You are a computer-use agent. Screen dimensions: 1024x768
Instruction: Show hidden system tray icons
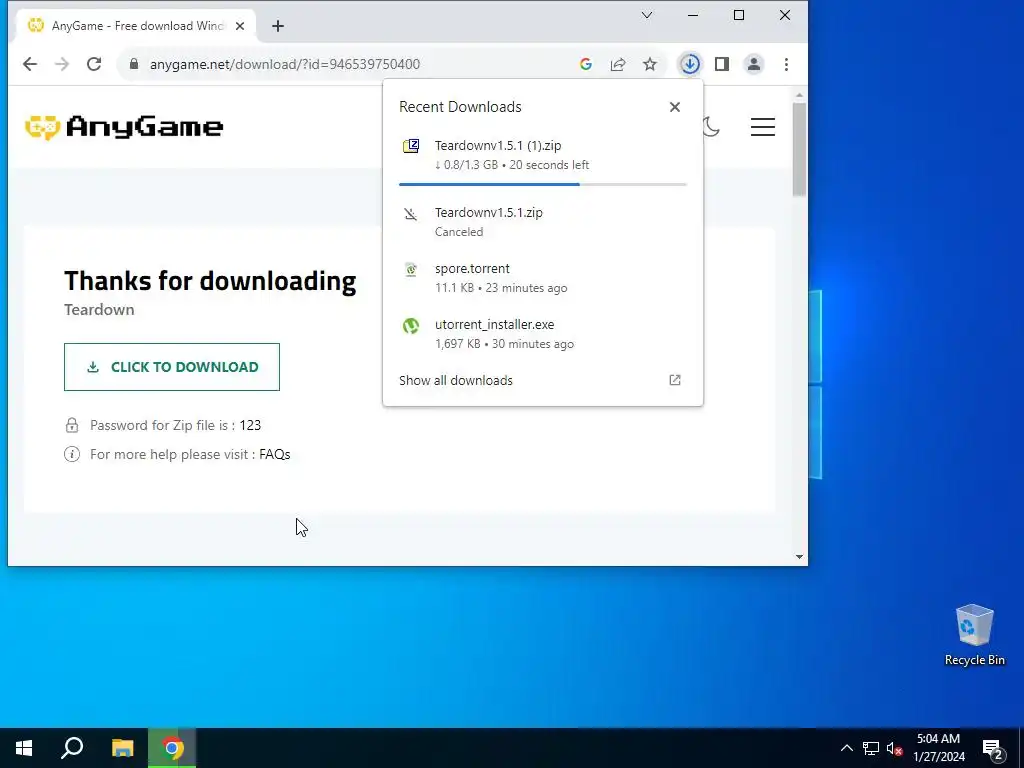point(846,748)
